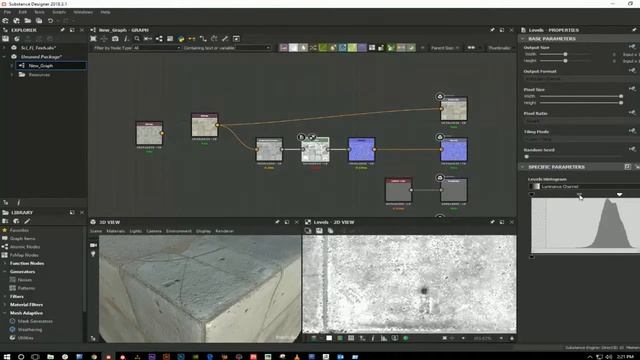Select Noises under Generators
The width and height of the screenshot is (640, 360).
(x=24, y=280)
